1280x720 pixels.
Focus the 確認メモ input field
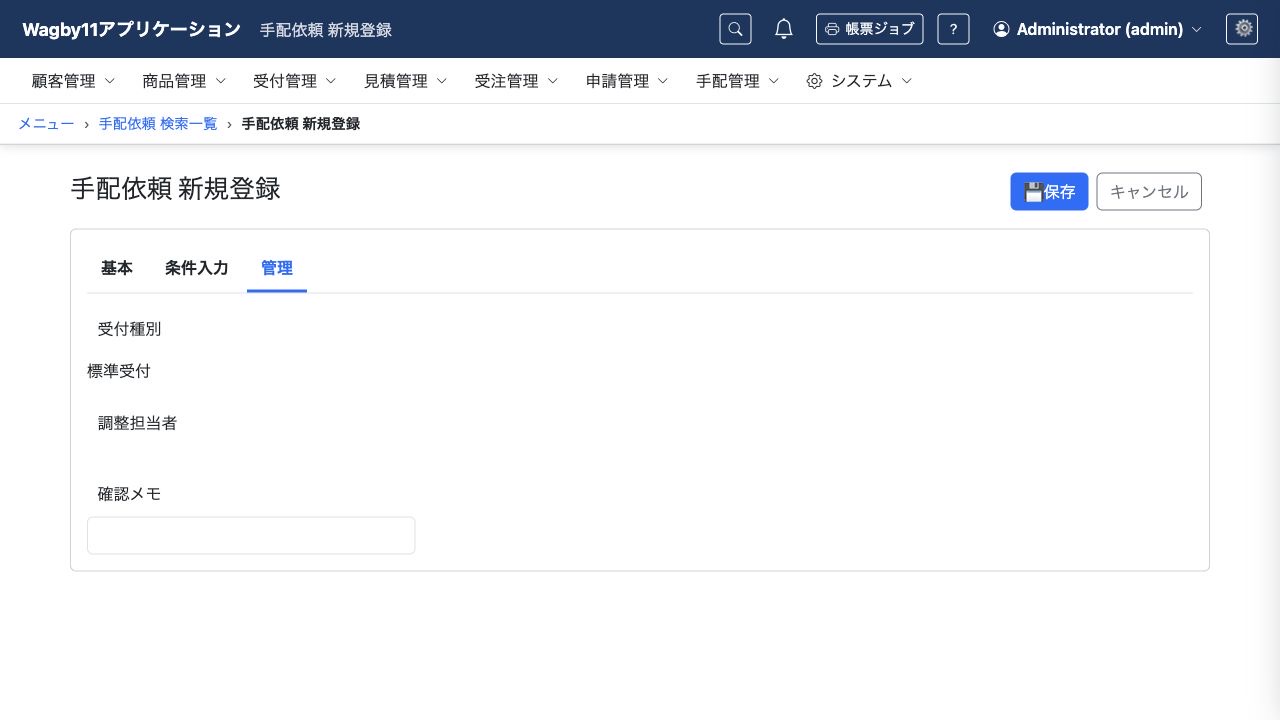pyautogui.click(x=251, y=535)
